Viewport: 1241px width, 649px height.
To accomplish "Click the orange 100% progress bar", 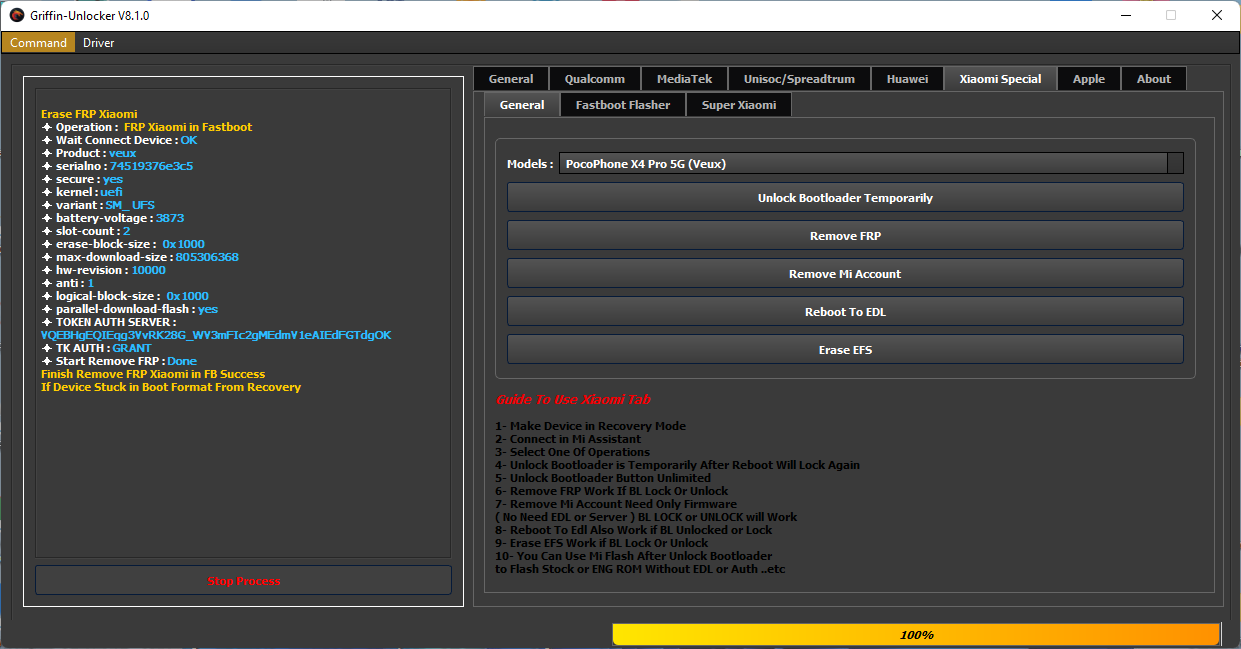I will pyautogui.click(x=916, y=635).
